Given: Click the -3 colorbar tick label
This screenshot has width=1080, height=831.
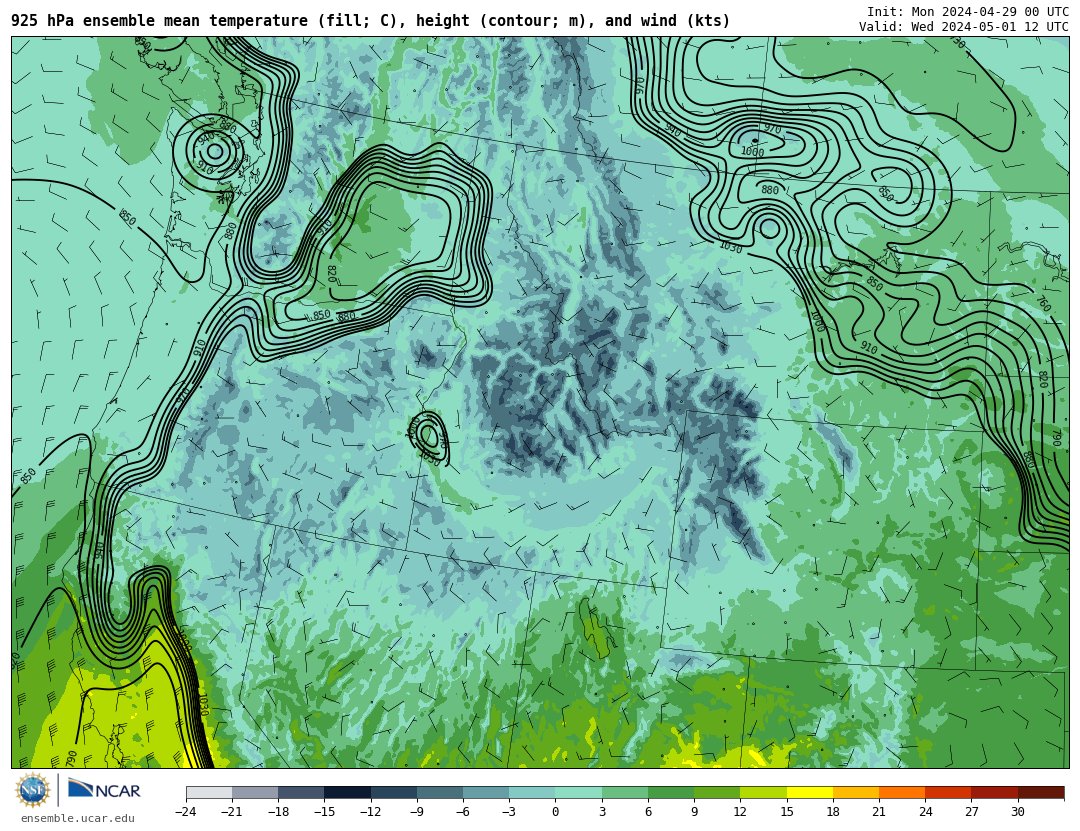Looking at the screenshot, I should pos(509,812).
